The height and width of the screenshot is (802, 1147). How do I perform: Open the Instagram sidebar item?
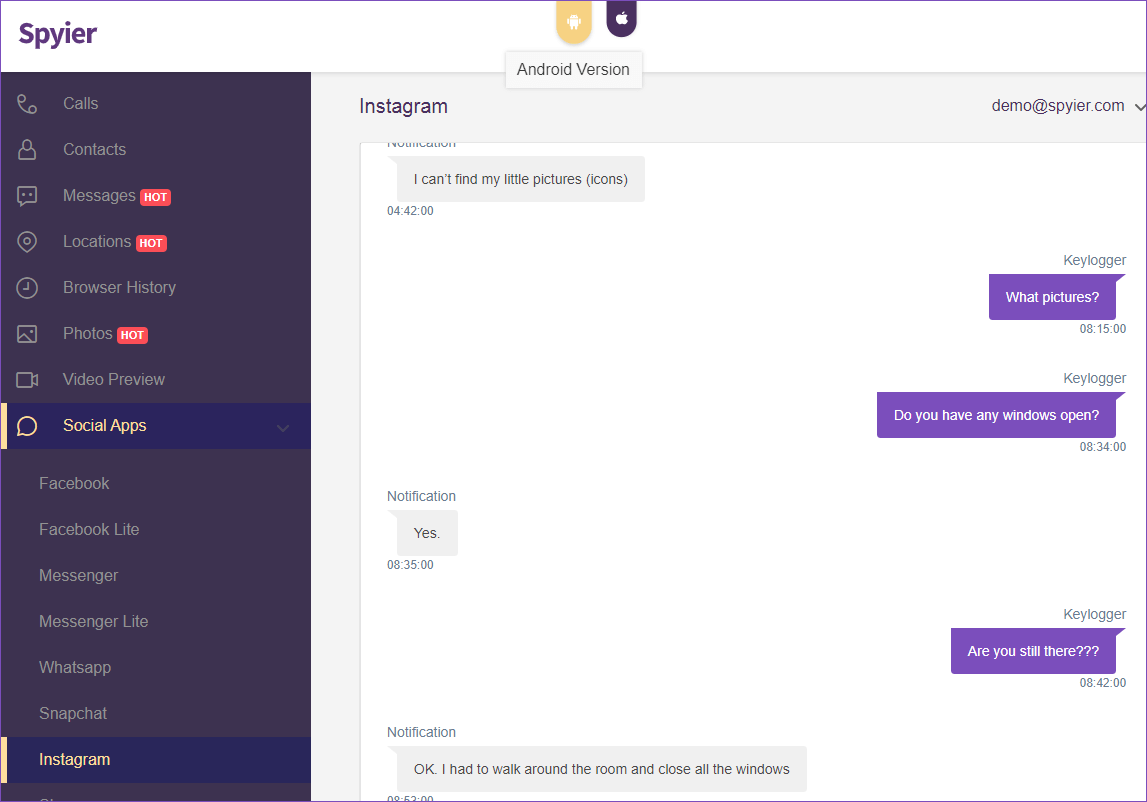[x=74, y=760]
